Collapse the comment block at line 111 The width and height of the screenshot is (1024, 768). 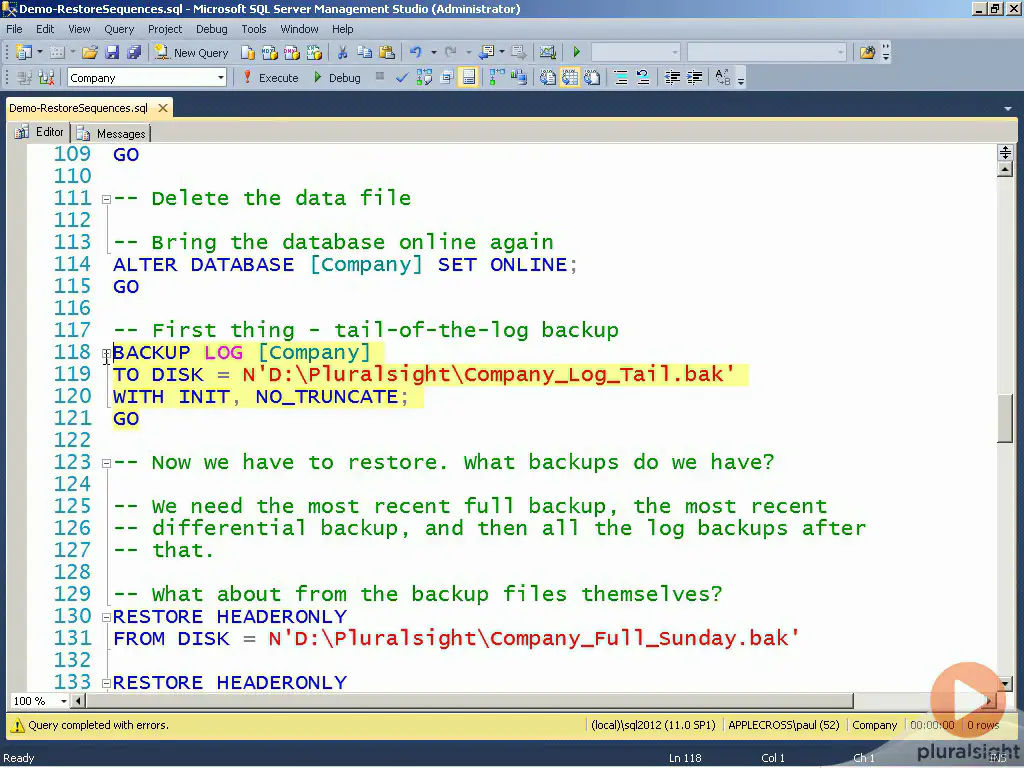(x=106, y=199)
